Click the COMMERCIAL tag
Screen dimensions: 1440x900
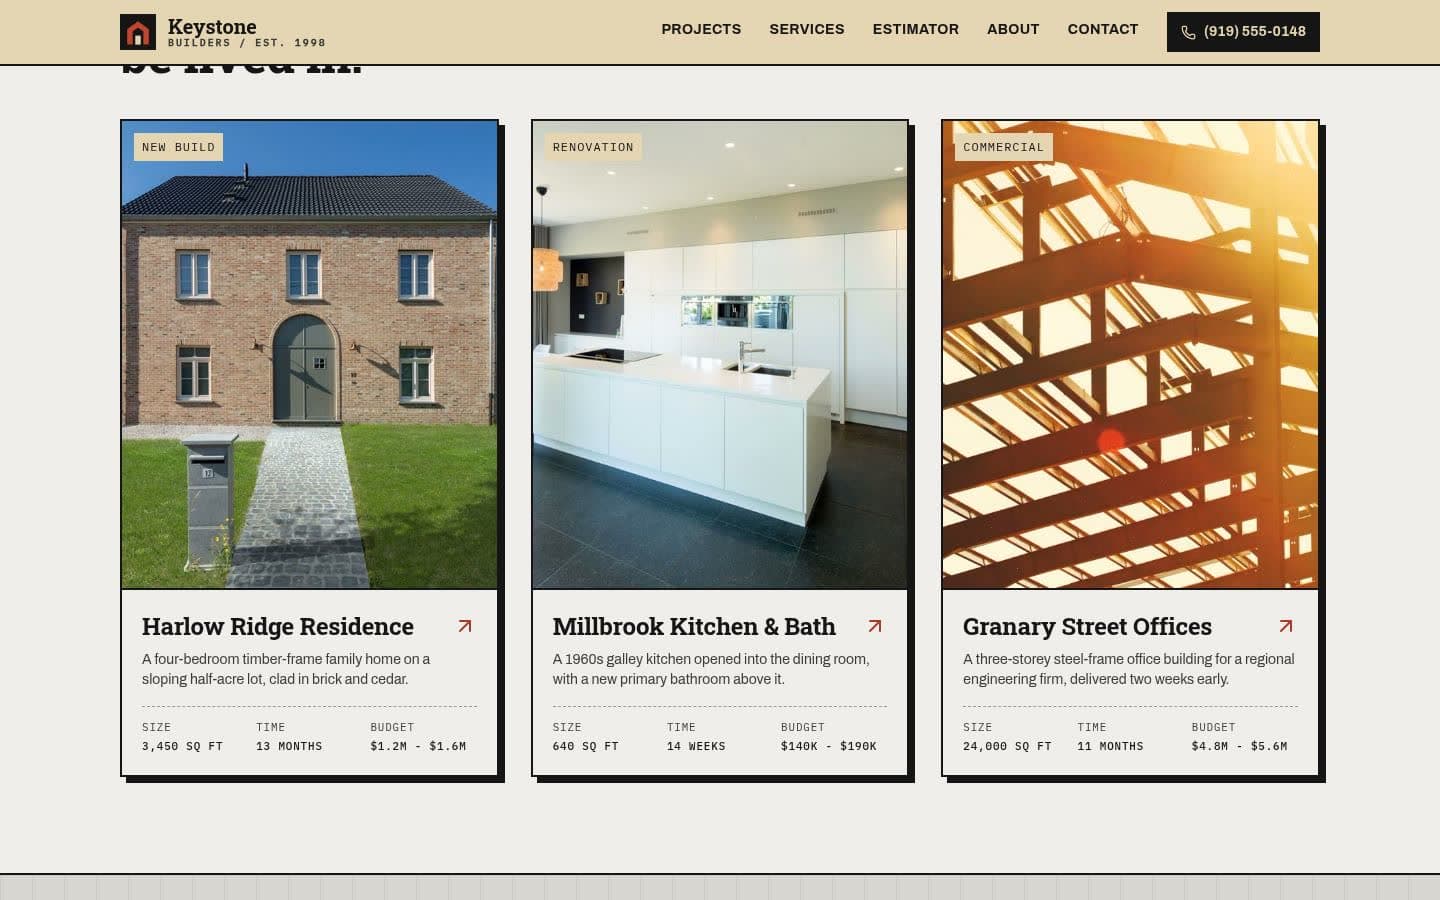click(x=1003, y=147)
